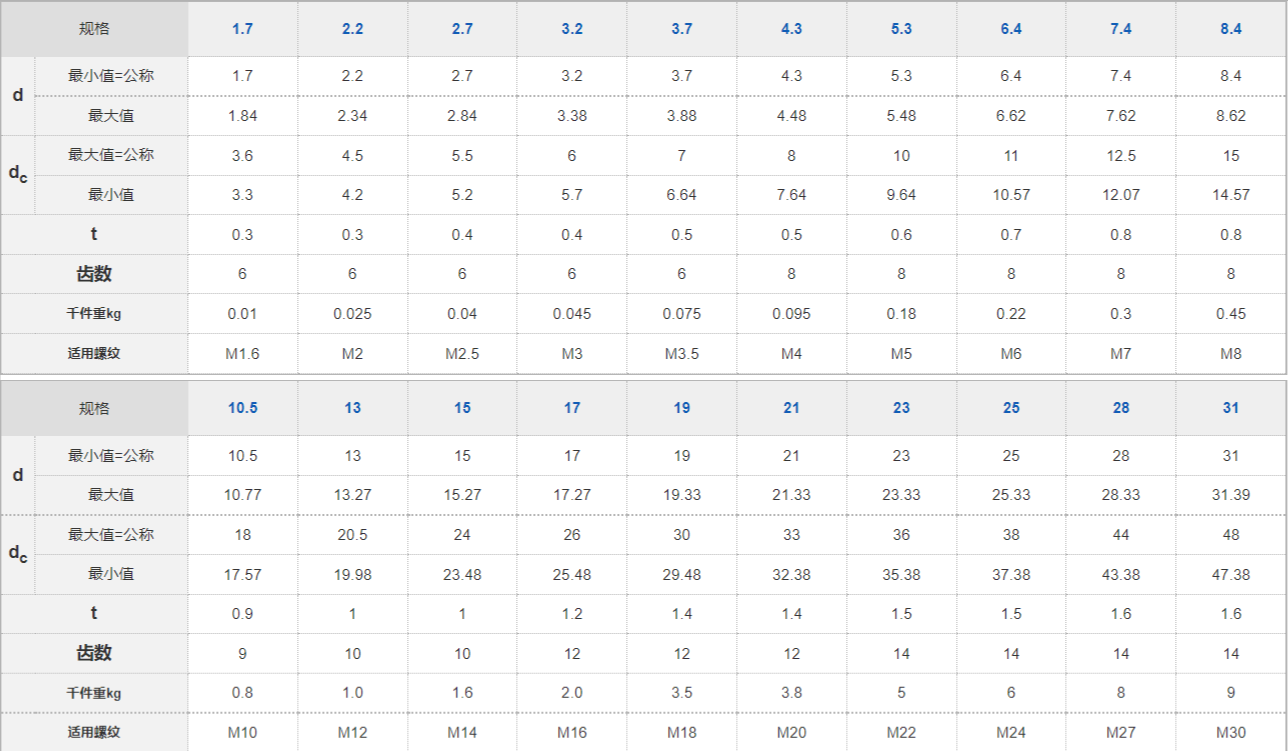Click the 0.025 weight value cell
The height and width of the screenshot is (751, 1288).
(352, 314)
